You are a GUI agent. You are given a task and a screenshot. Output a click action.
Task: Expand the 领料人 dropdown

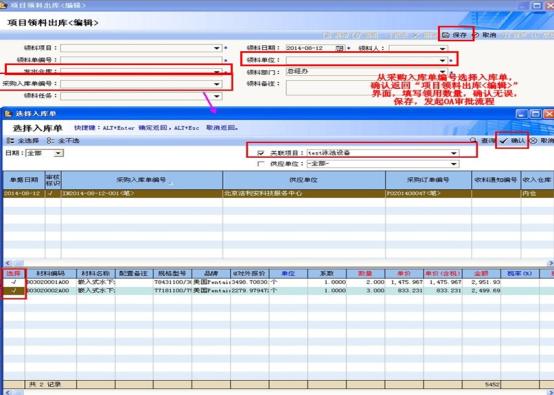(442, 48)
